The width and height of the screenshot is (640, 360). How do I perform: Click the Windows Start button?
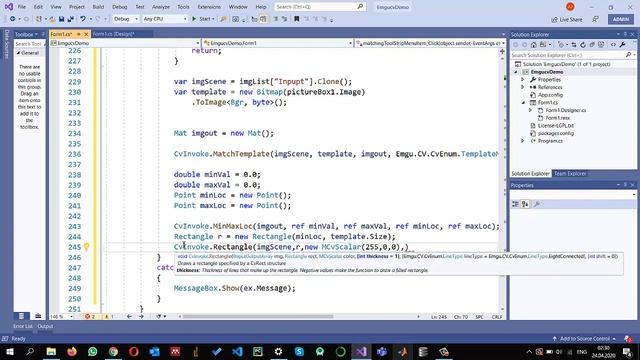pyautogui.click(x=9, y=351)
